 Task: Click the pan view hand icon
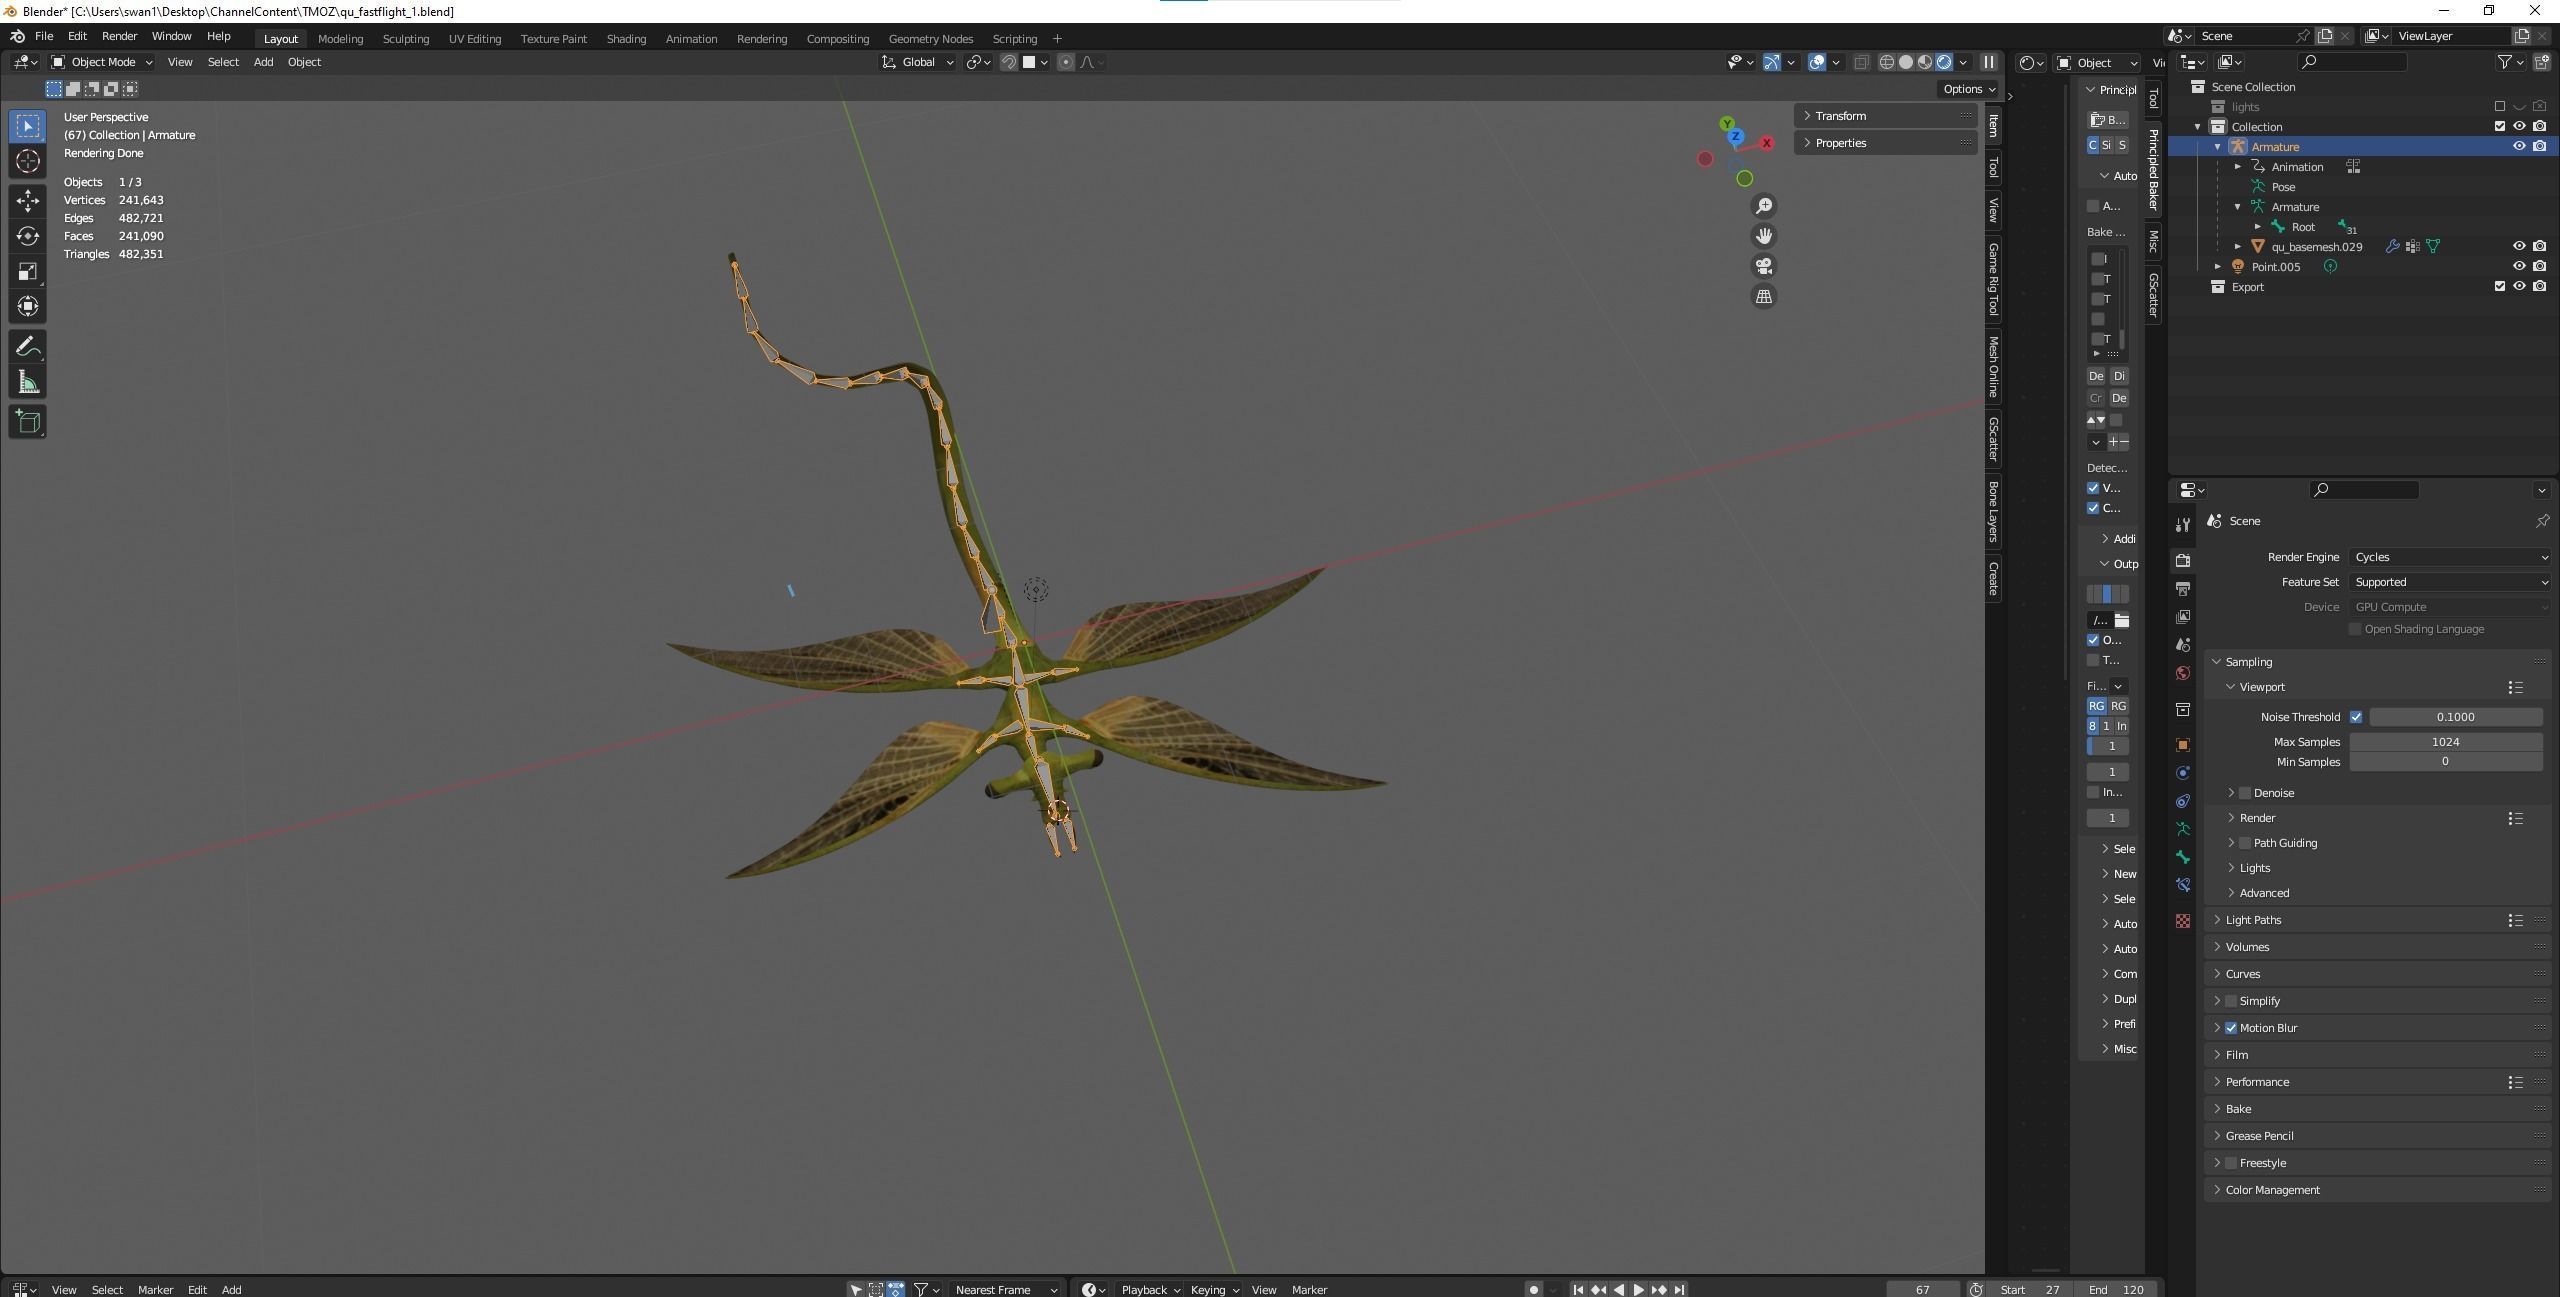point(1764,236)
